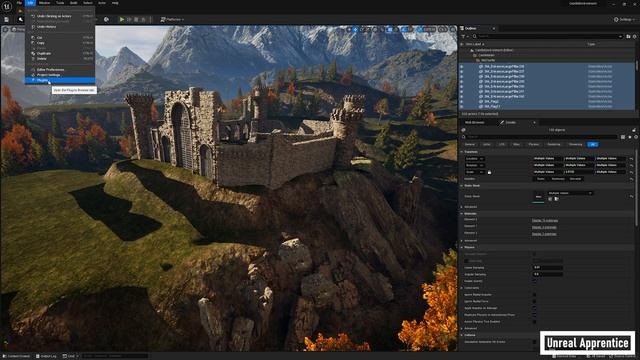Open the Window menu
The width and height of the screenshot is (640, 360).
(44, 3)
